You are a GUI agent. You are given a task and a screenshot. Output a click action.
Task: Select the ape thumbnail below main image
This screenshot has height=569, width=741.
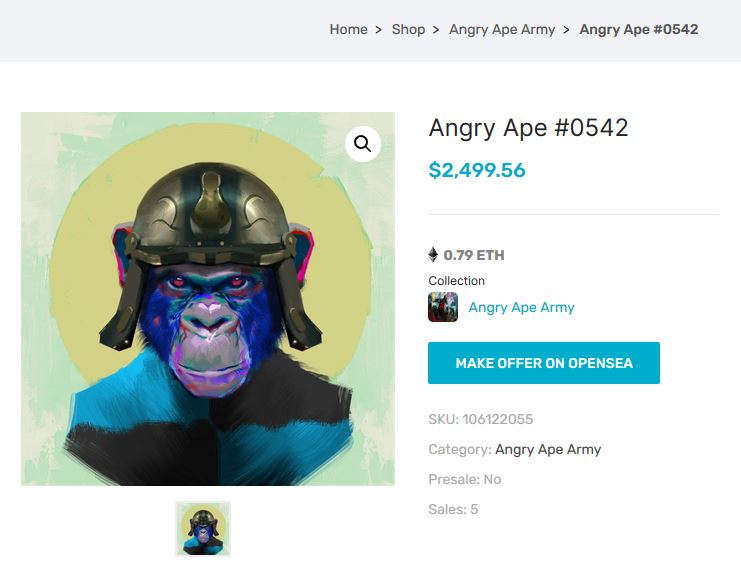coord(203,529)
